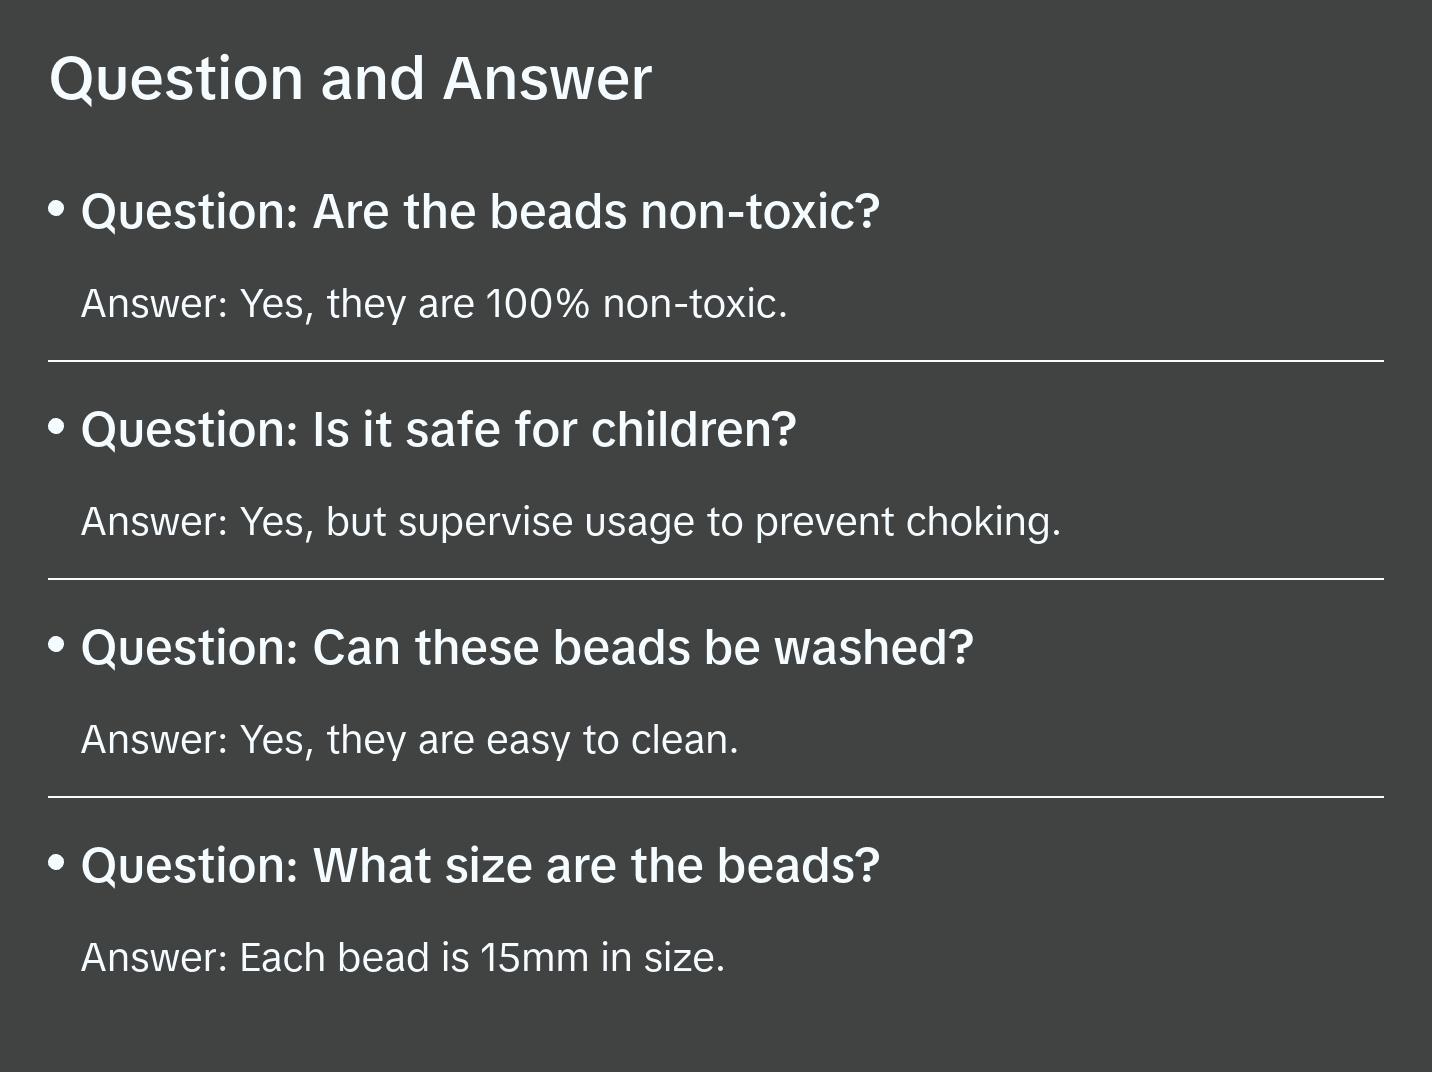Select the question 'Are the beads non-toxic?'

click(480, 212)
